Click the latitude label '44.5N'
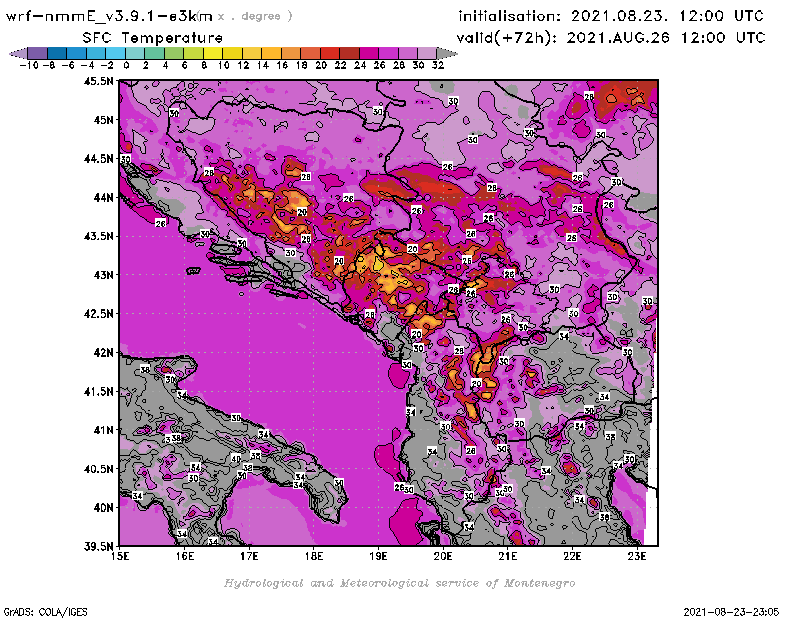 99,159
